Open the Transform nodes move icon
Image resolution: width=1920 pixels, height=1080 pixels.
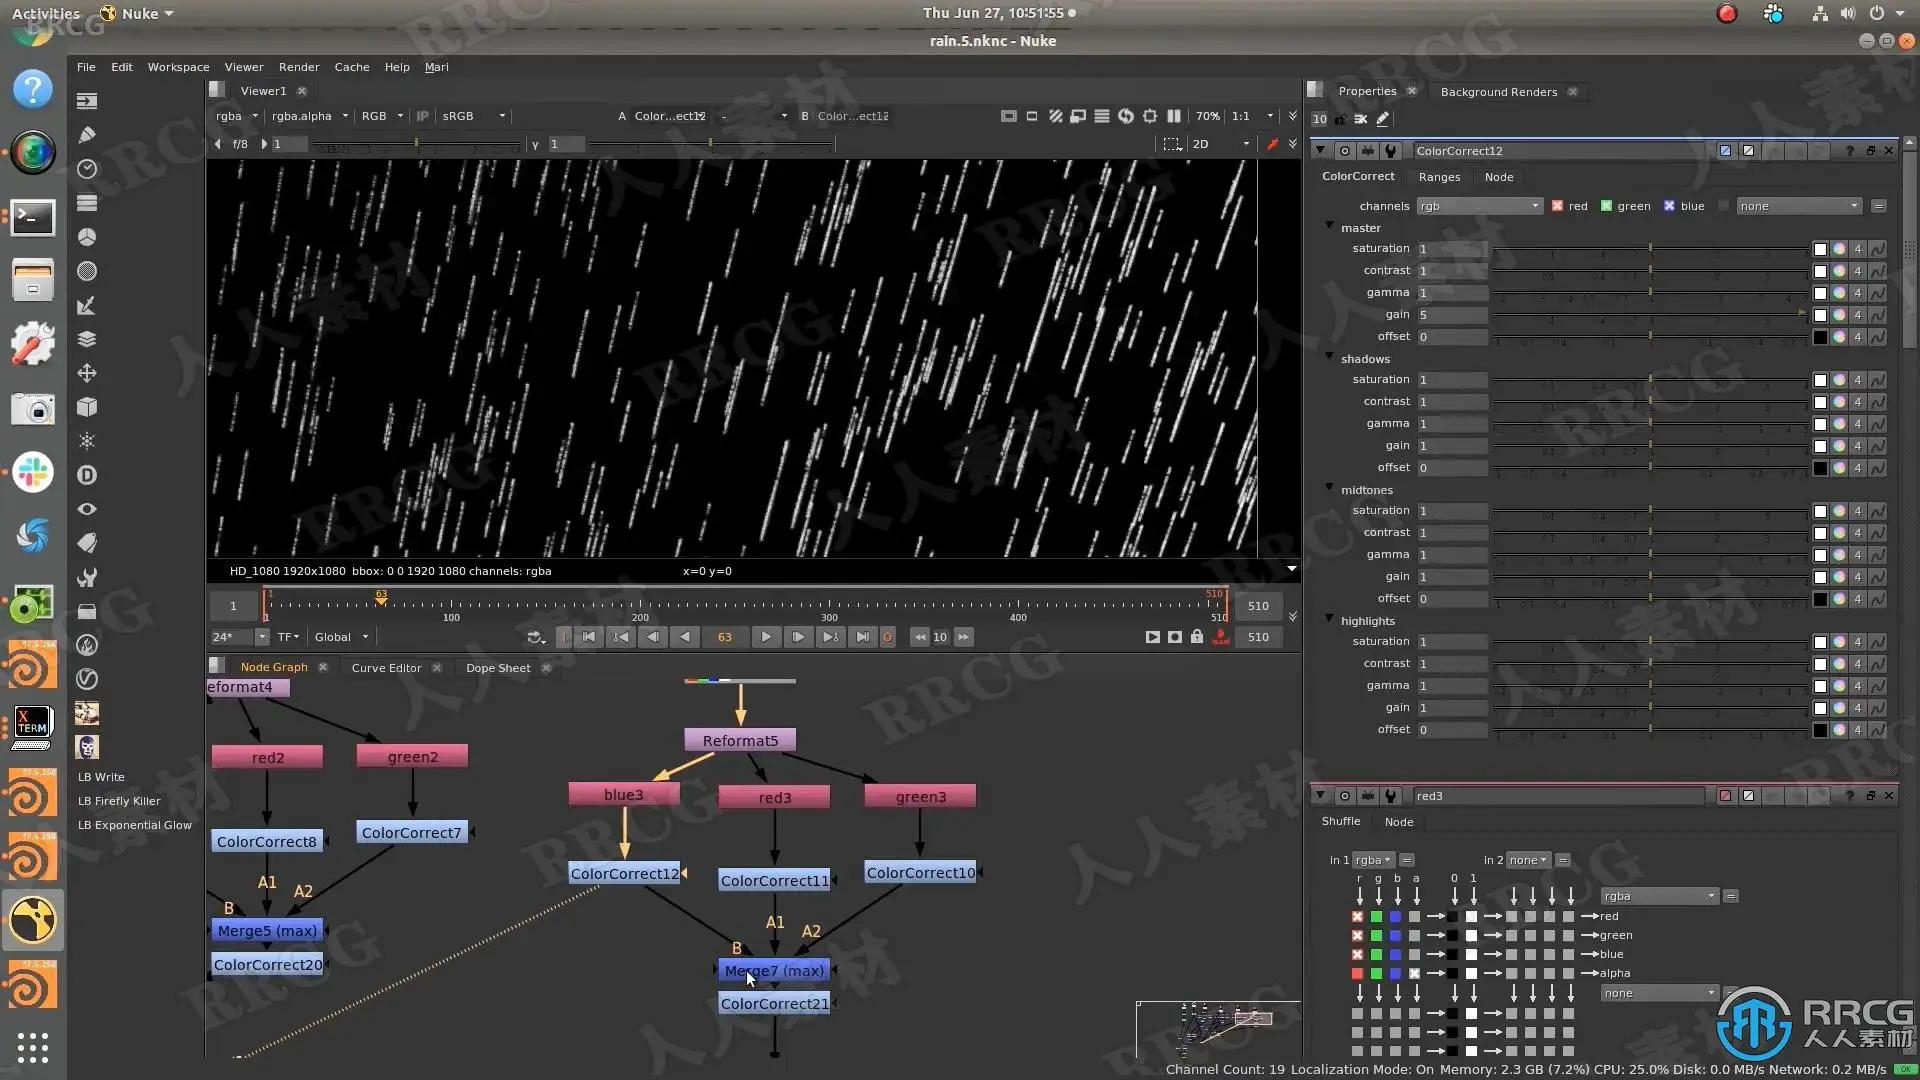(x=87, y=373)
